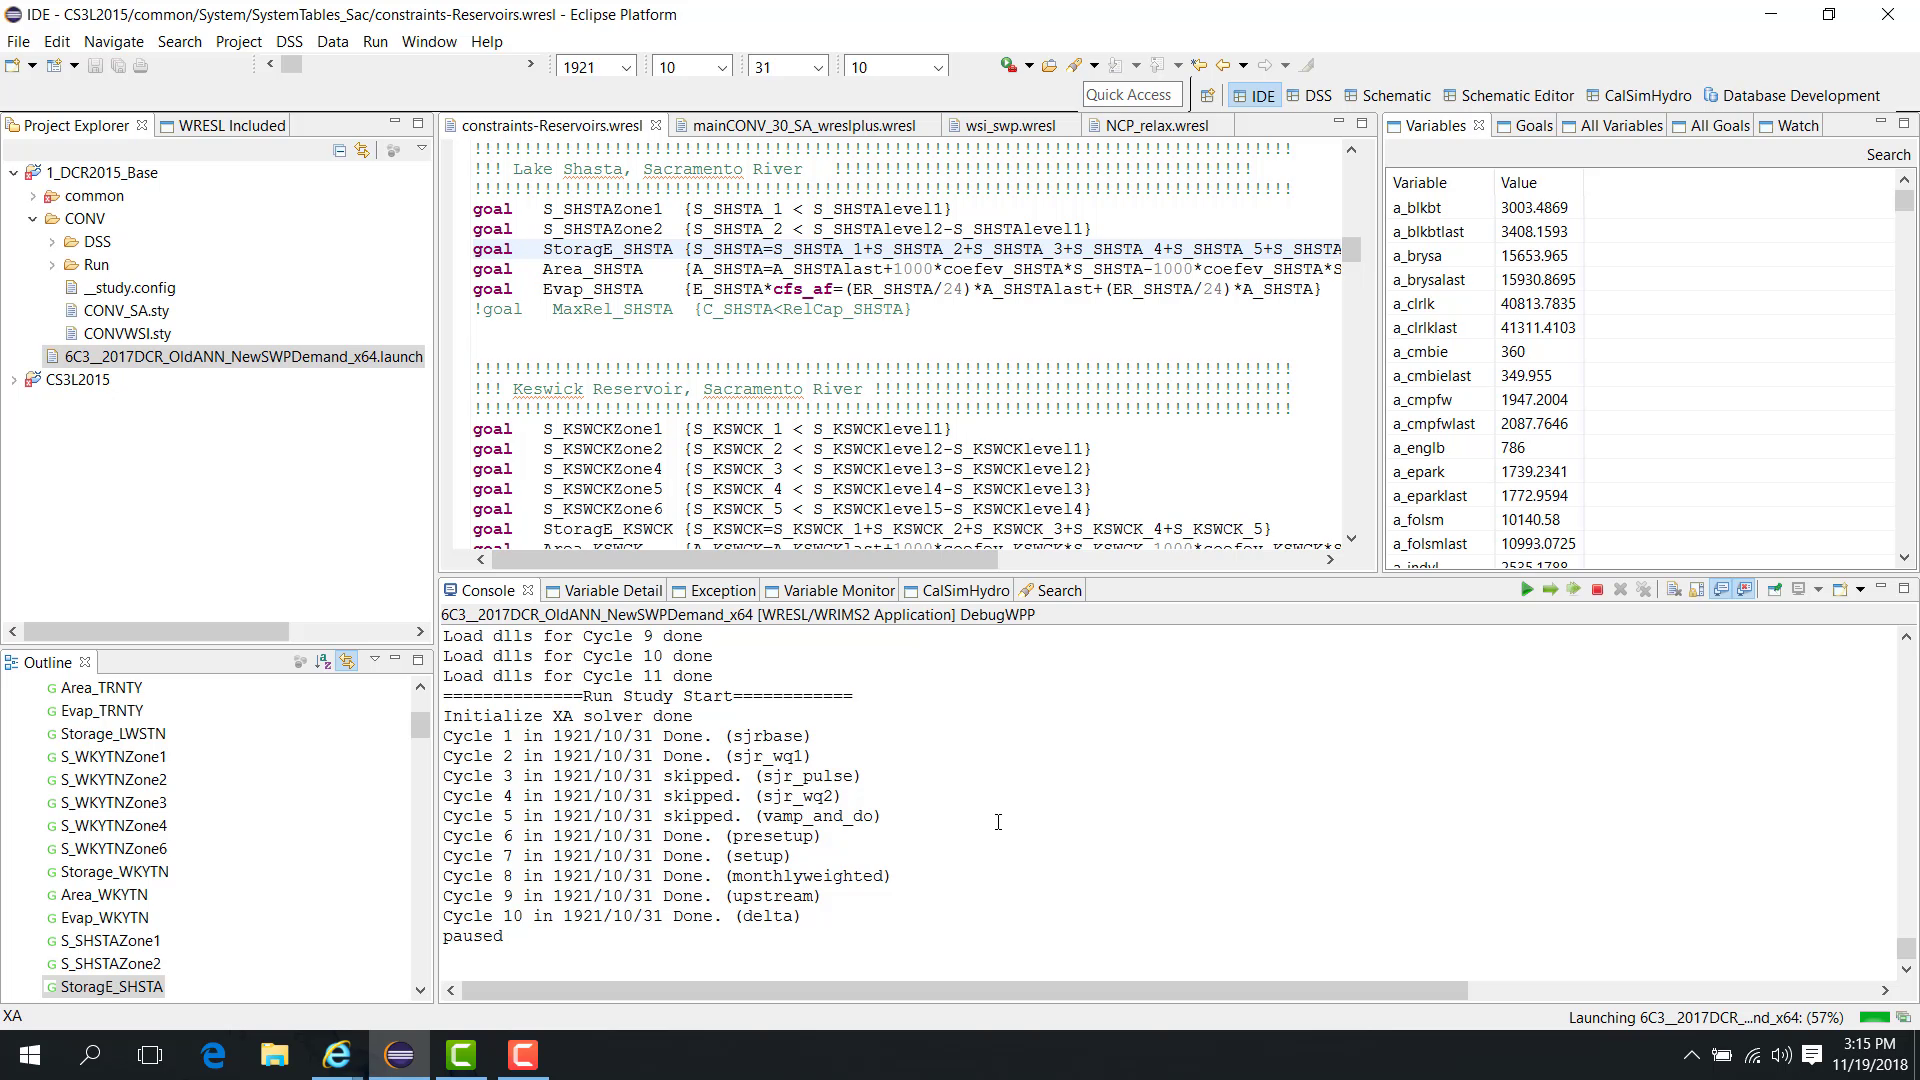Viewport: 1920px width, 1080px height.
Task: Click the Open Perspective icon
Action: pyautogui.click(x=1207, y=95)
